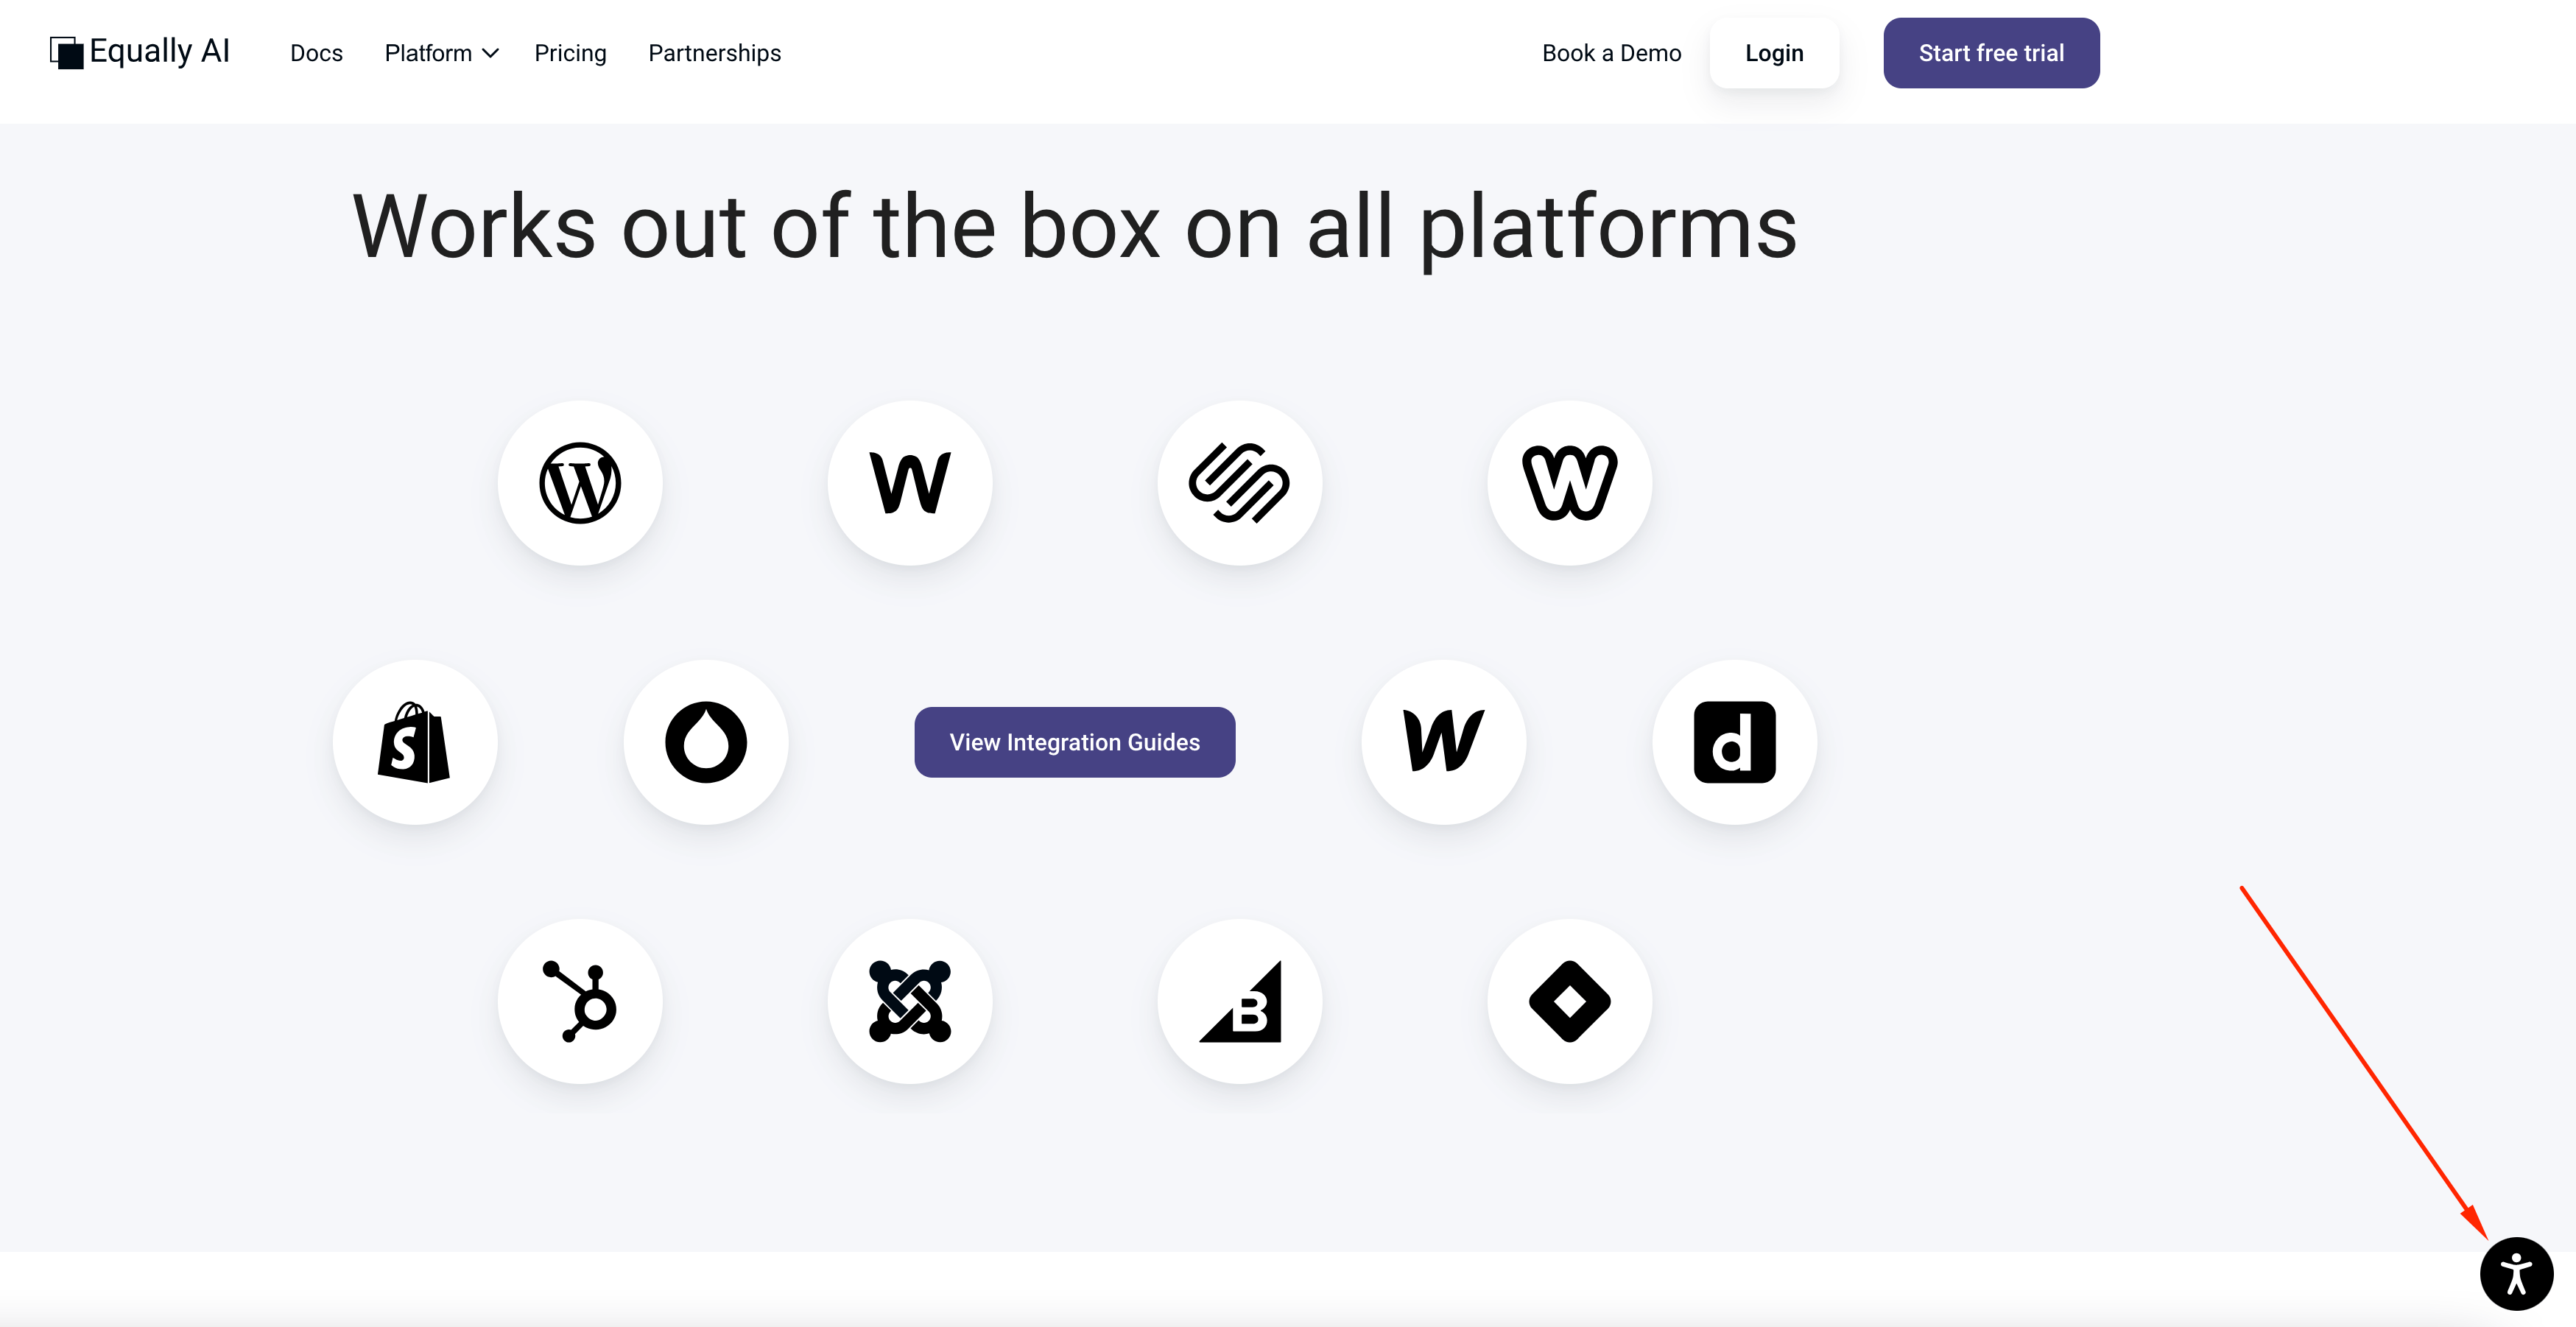2576x1327 pixels.
Task: Click the Squarespace integration icon
Action: click(x=1239, y=482)
